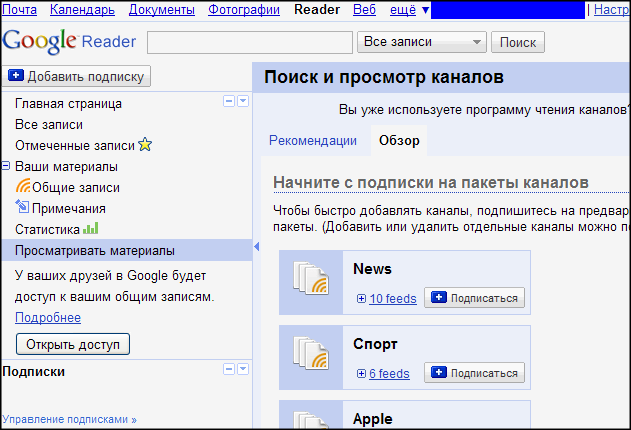Collapse the top navigation section minus button

229,101
